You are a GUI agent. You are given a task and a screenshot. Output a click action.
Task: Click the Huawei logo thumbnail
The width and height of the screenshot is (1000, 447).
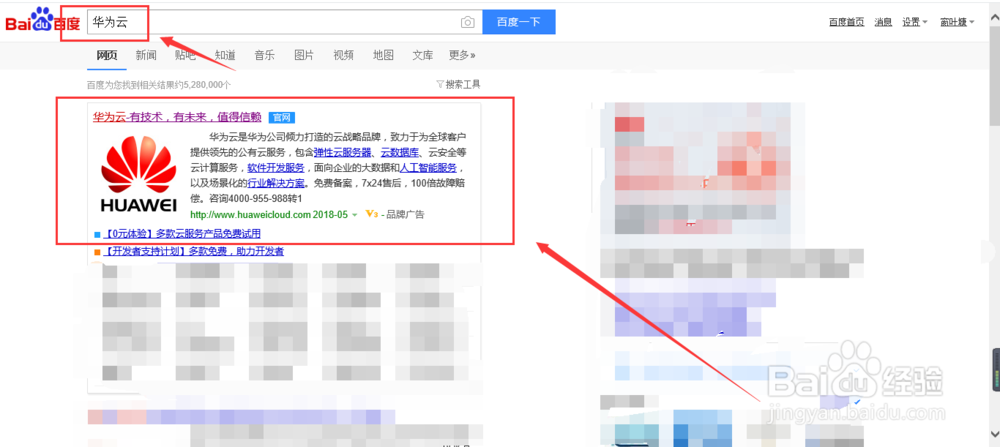pos(138,172)
